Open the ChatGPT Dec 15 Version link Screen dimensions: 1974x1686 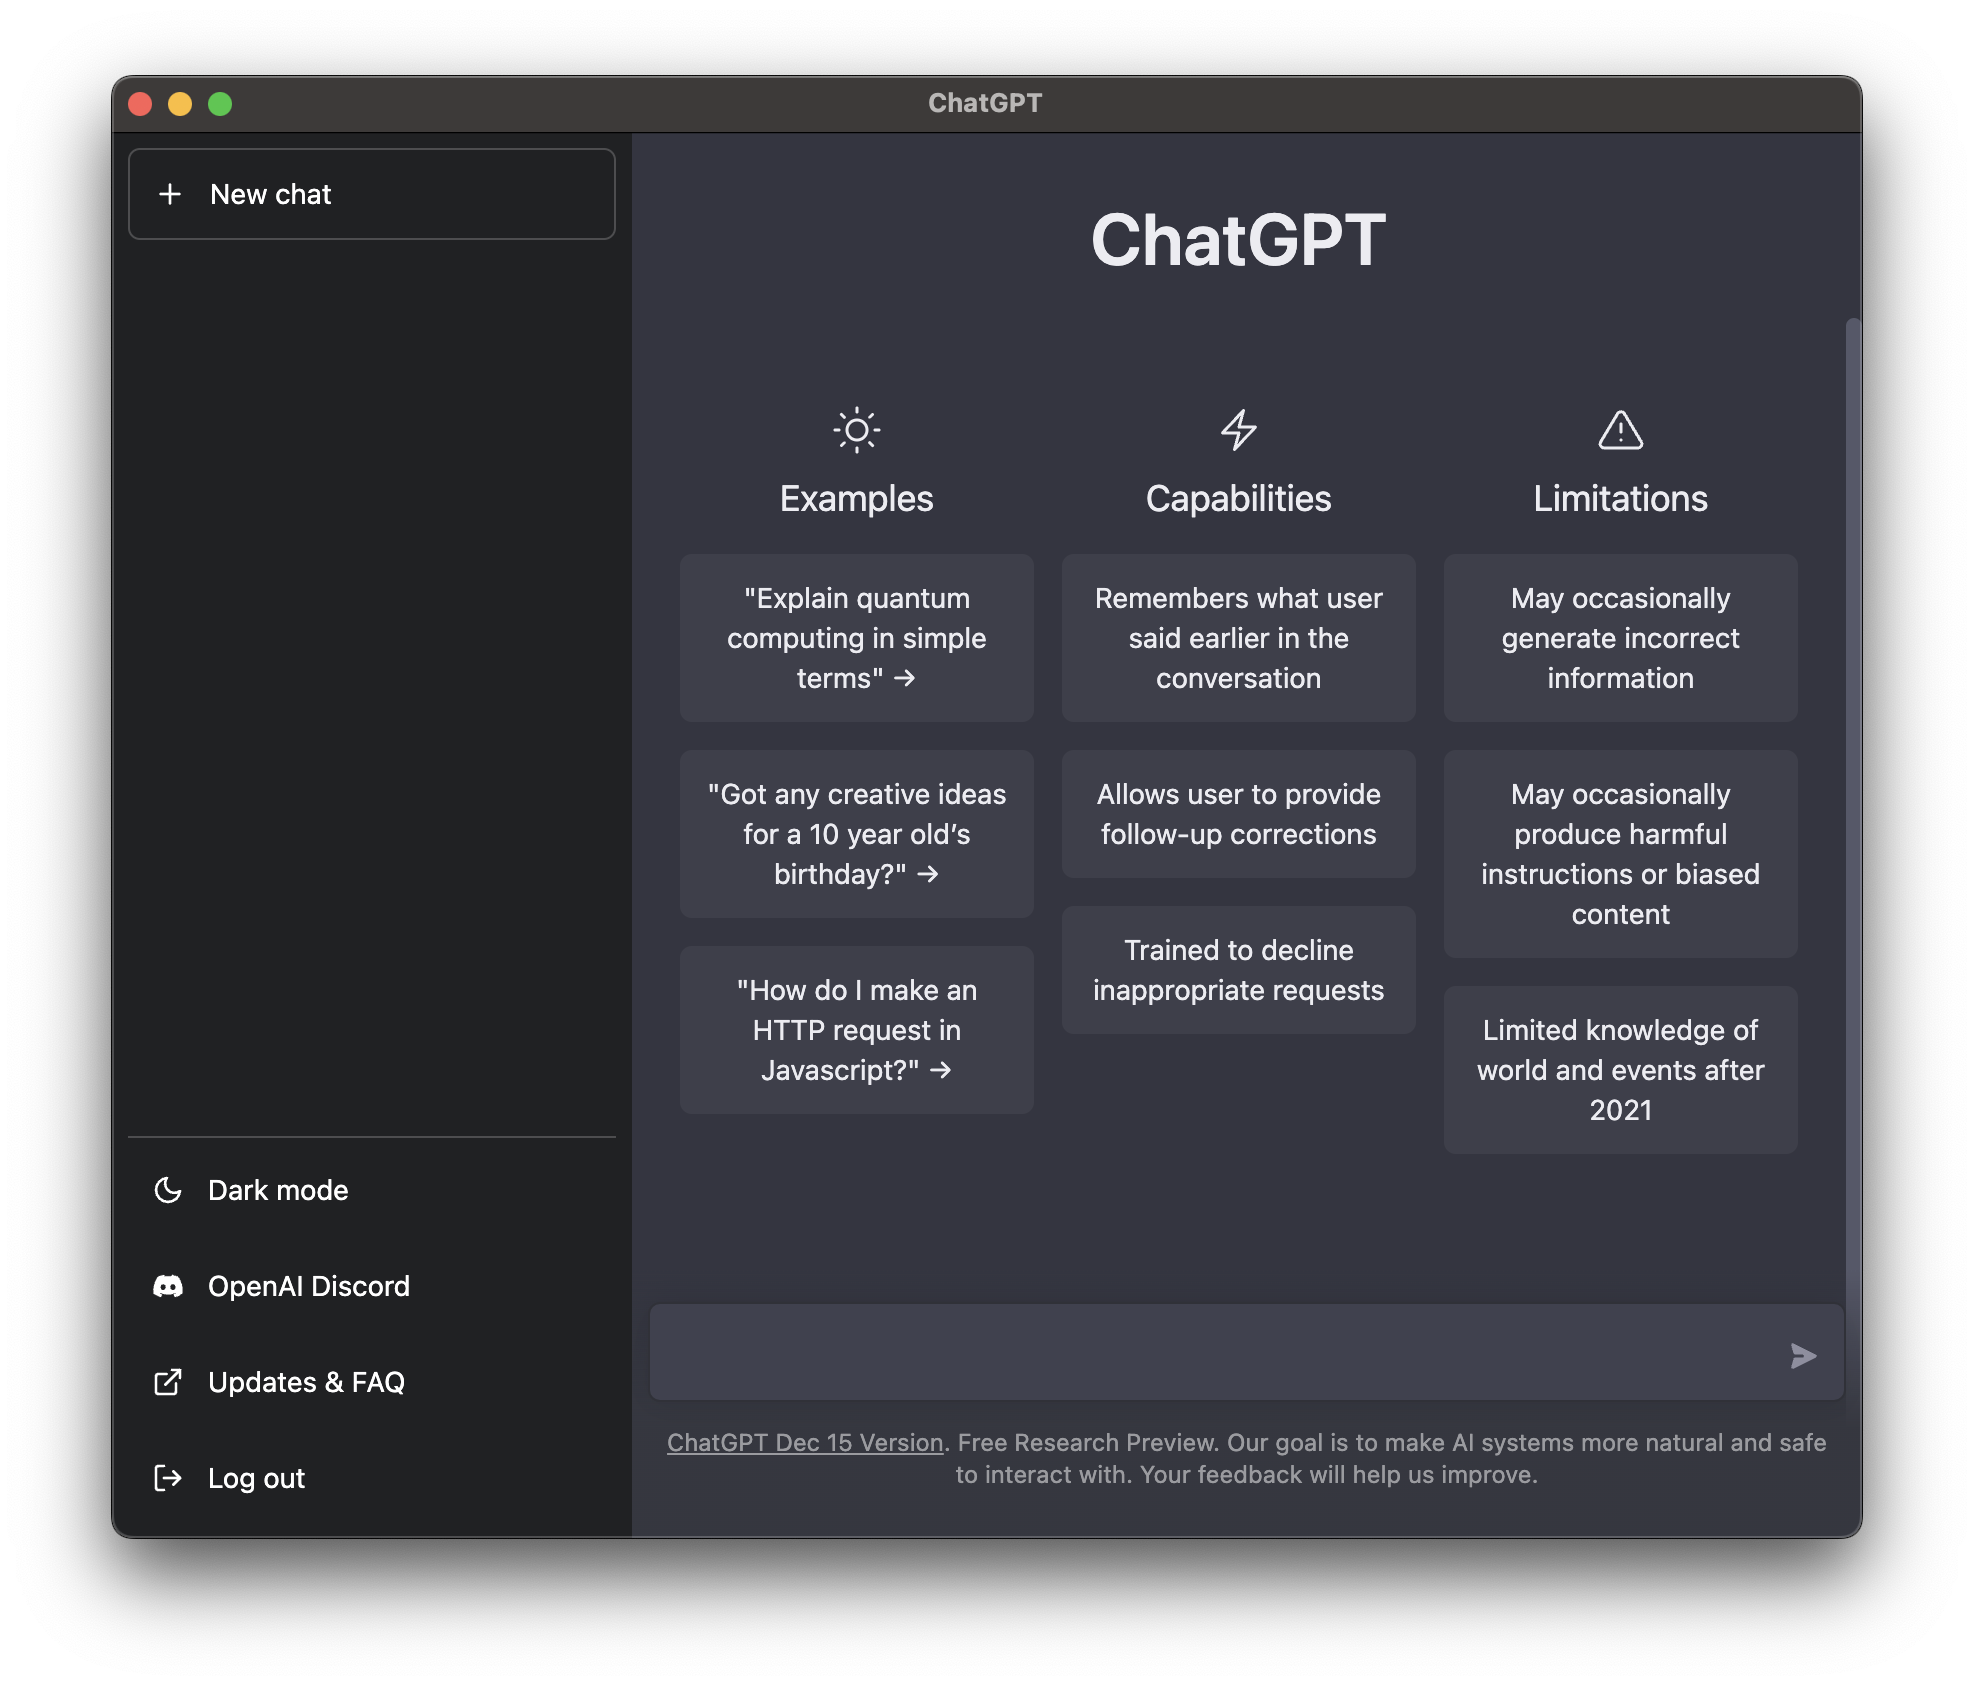click(x=804, y=1442)
